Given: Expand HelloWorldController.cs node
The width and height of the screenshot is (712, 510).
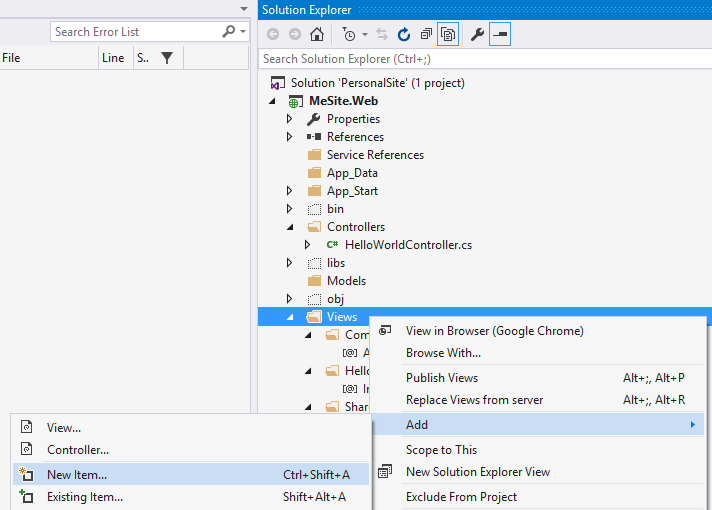Looking at the screenshot, I should [307, 245].
